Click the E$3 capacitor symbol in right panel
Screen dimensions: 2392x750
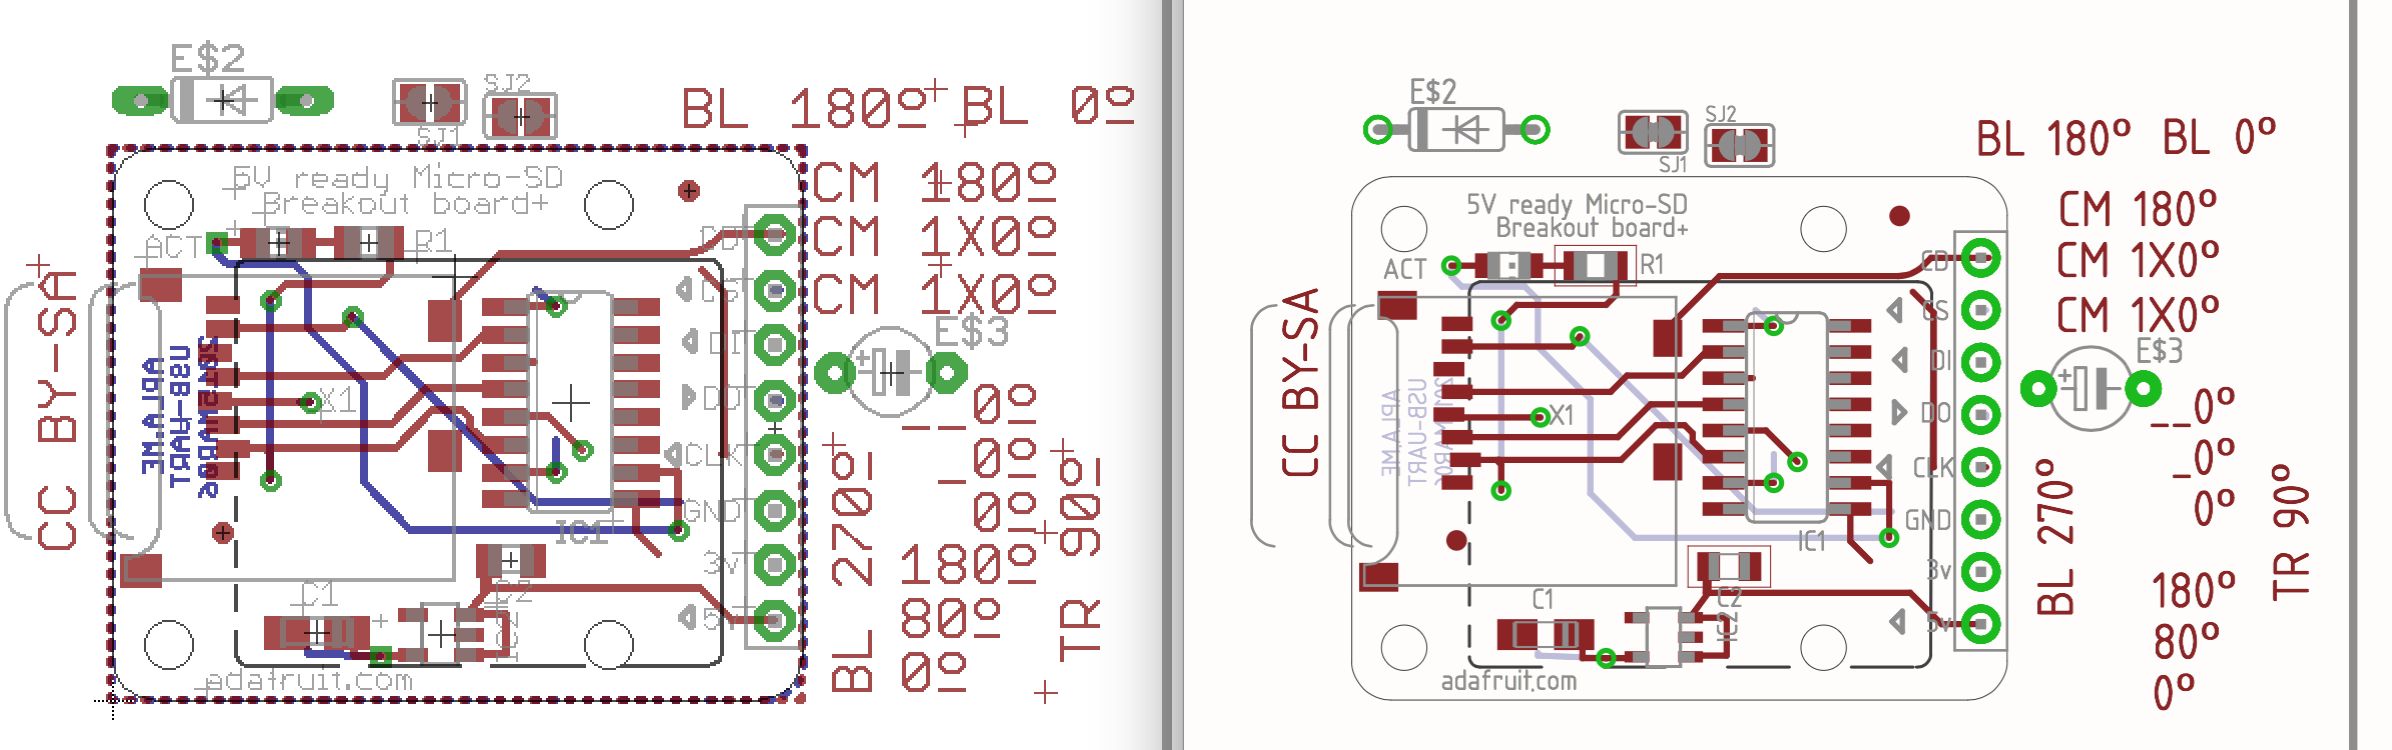tap(2089, 388)
